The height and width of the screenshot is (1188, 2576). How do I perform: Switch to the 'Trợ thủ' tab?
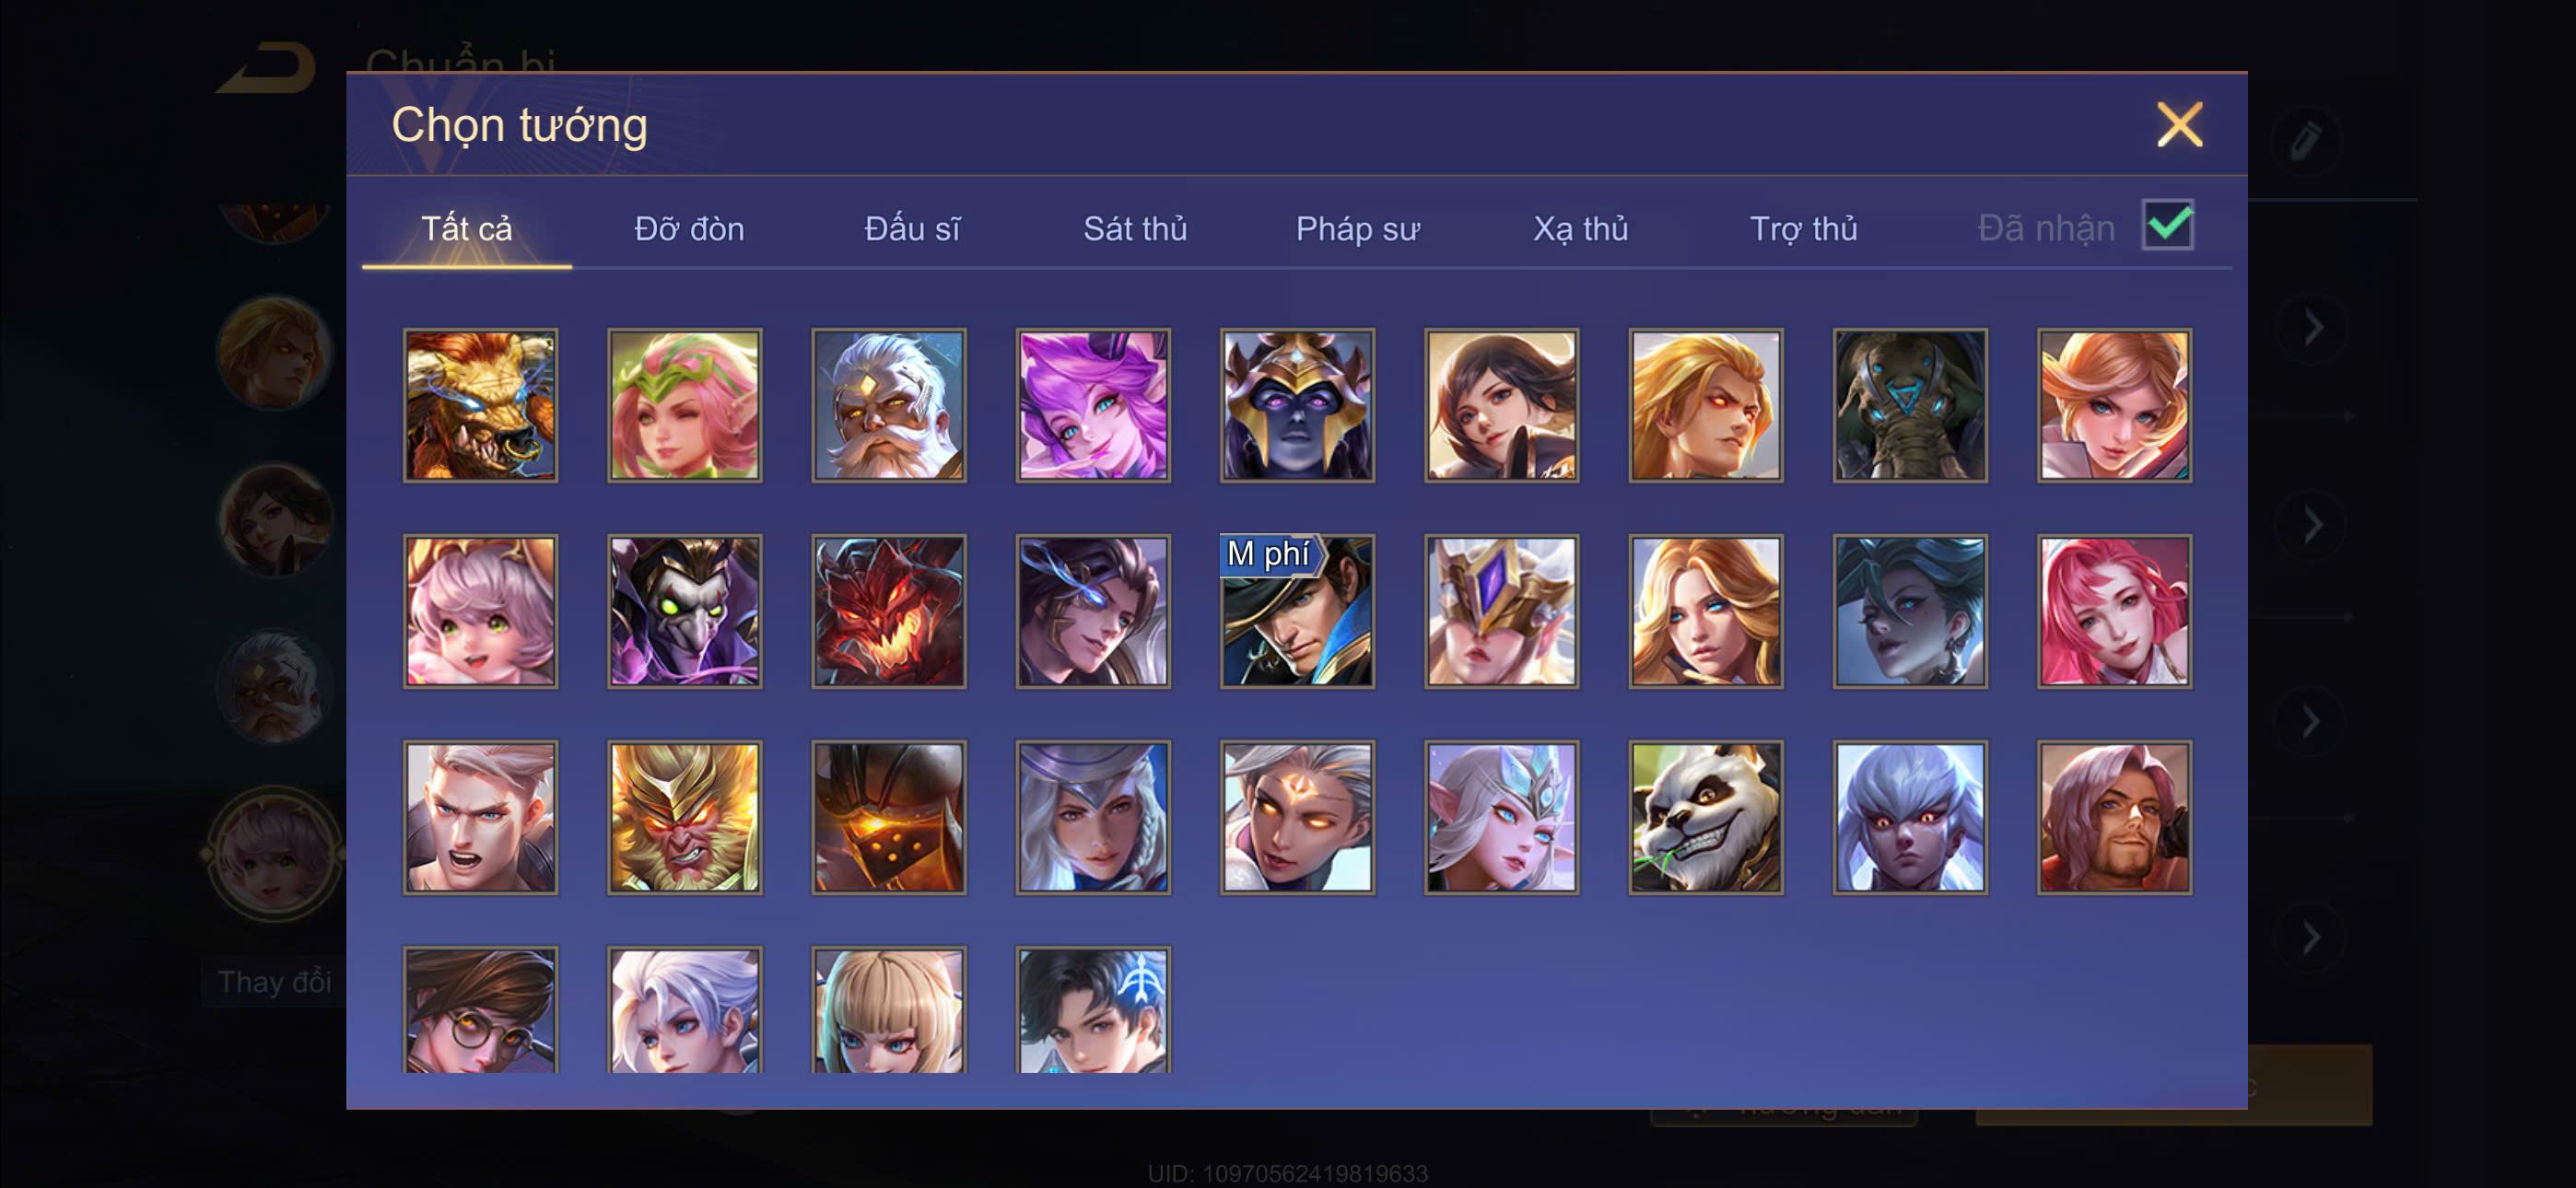point(1803,229)
